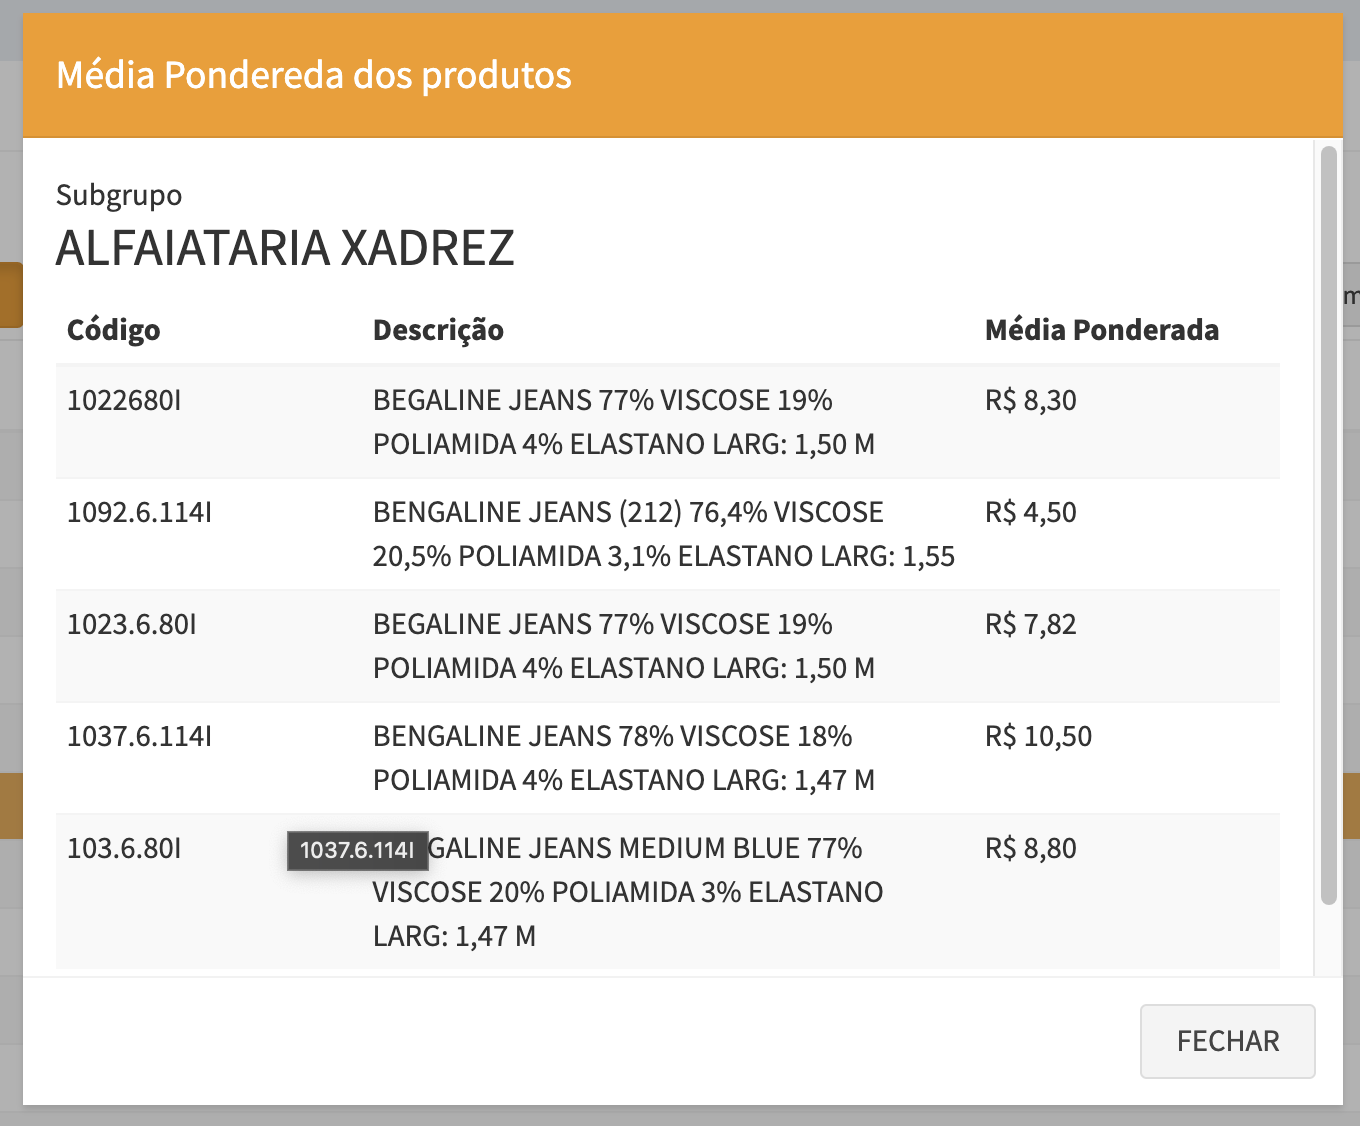The width and height of the screenshot is (1360, 1126).
Task: Click the R$ 7,82 value
Action: (x=1030, y=624)
